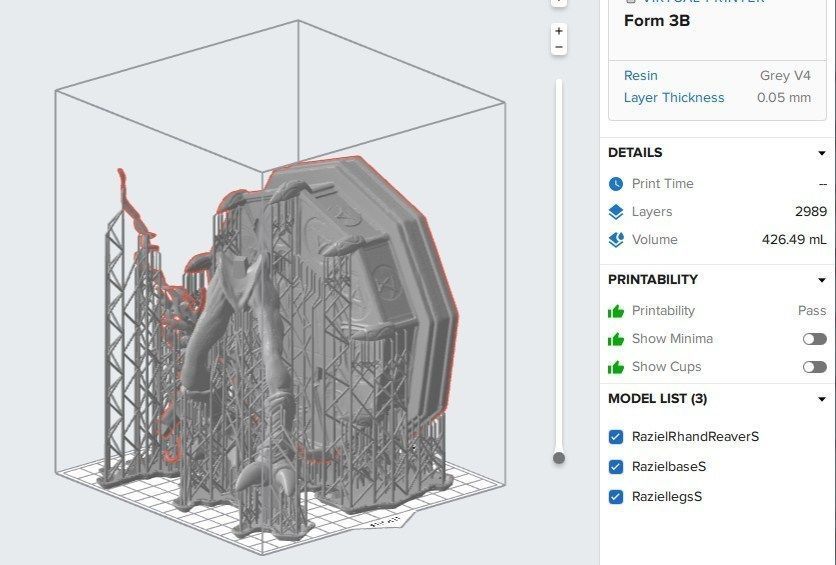Image resolution: width=836 pixels, height=565 pixels.
Task: Select RaziellegsS in the model list
Action: [x=666, y=497]
